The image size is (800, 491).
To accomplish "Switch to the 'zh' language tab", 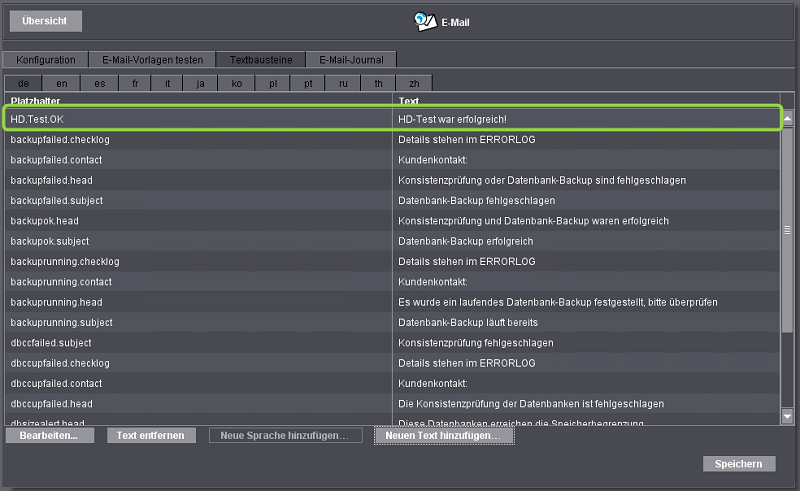I will (413, 84).
